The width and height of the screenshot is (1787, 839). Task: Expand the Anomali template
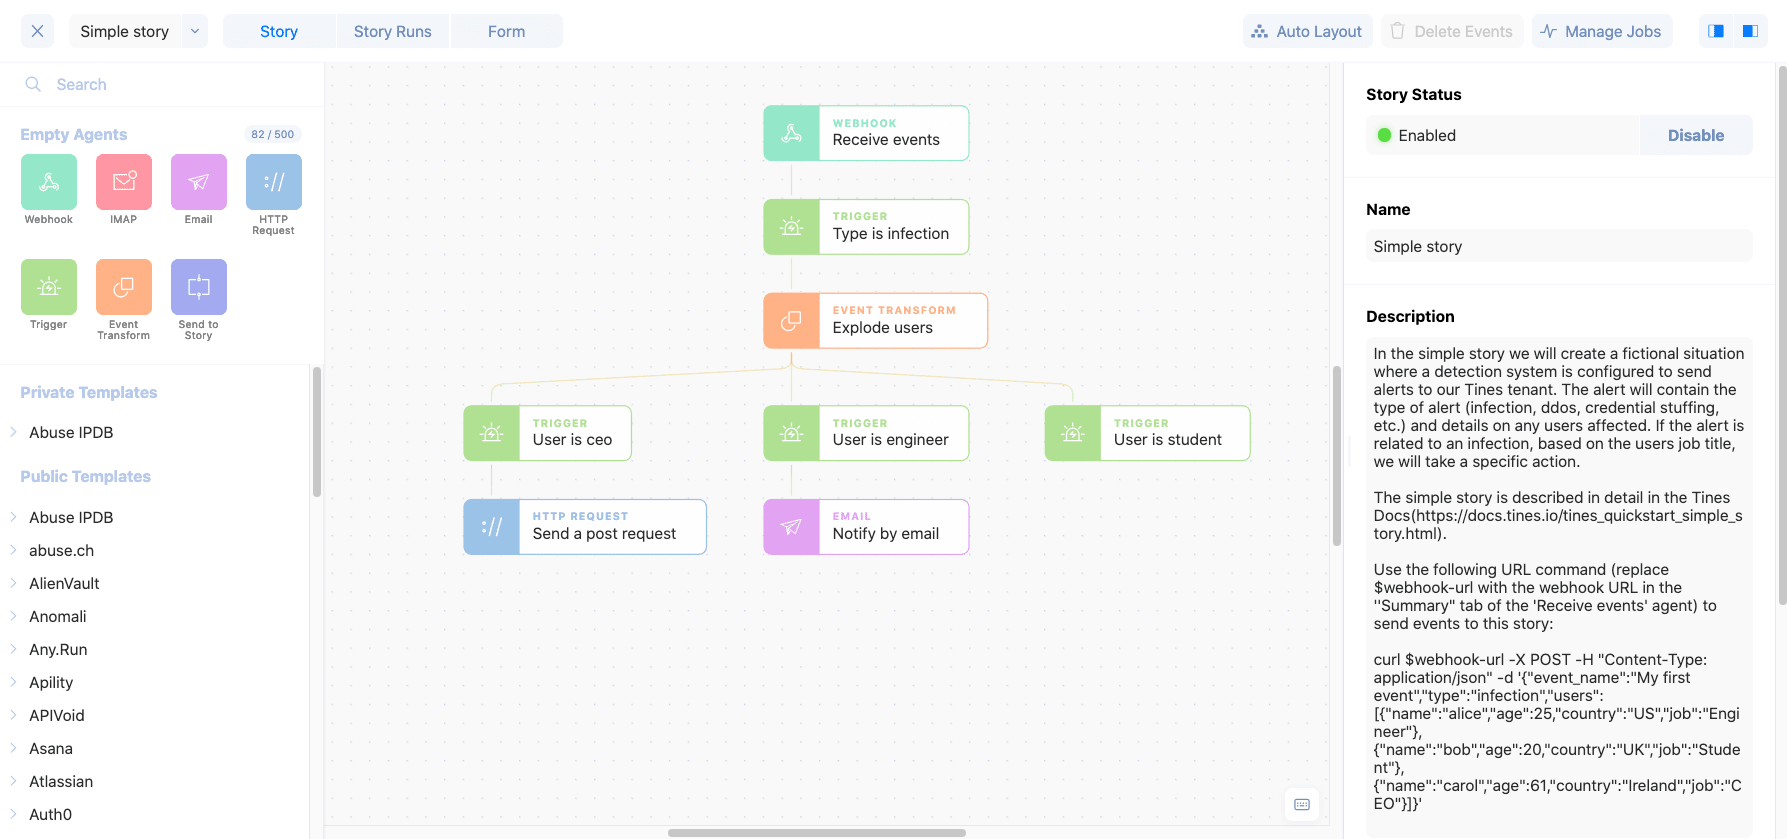point(14,616)
